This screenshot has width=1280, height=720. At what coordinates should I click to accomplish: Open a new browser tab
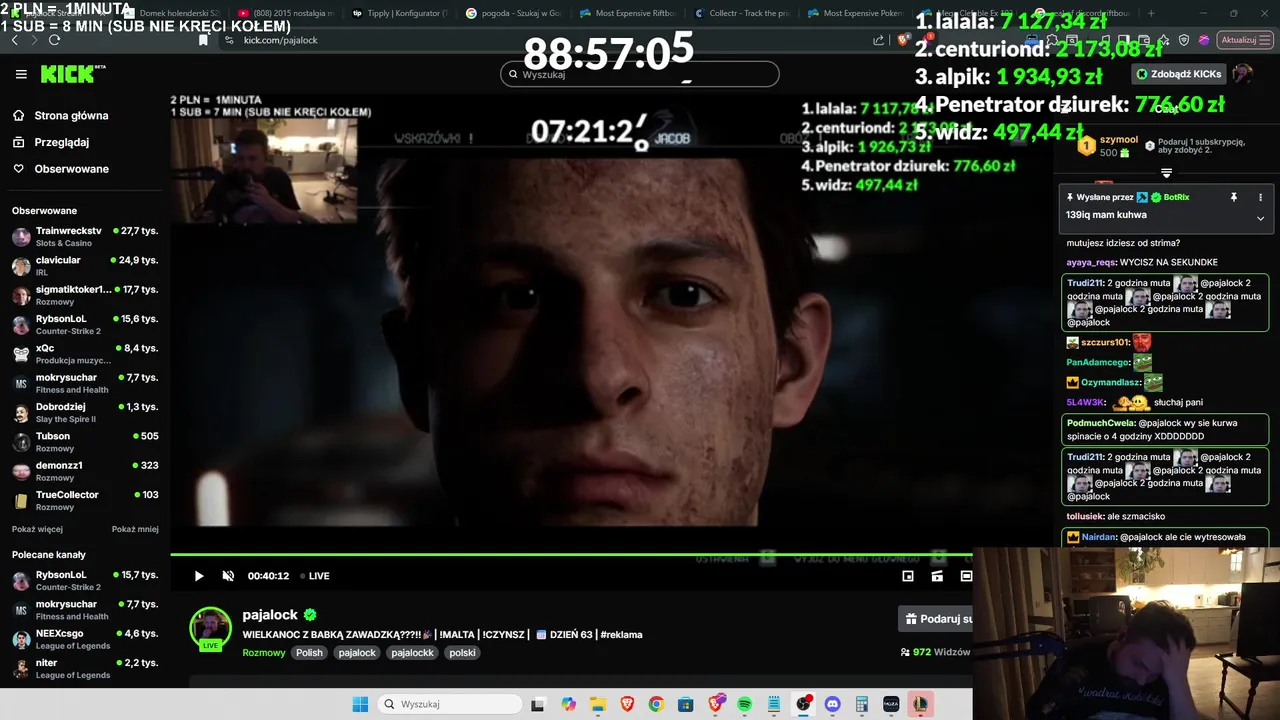point(1151,13)
